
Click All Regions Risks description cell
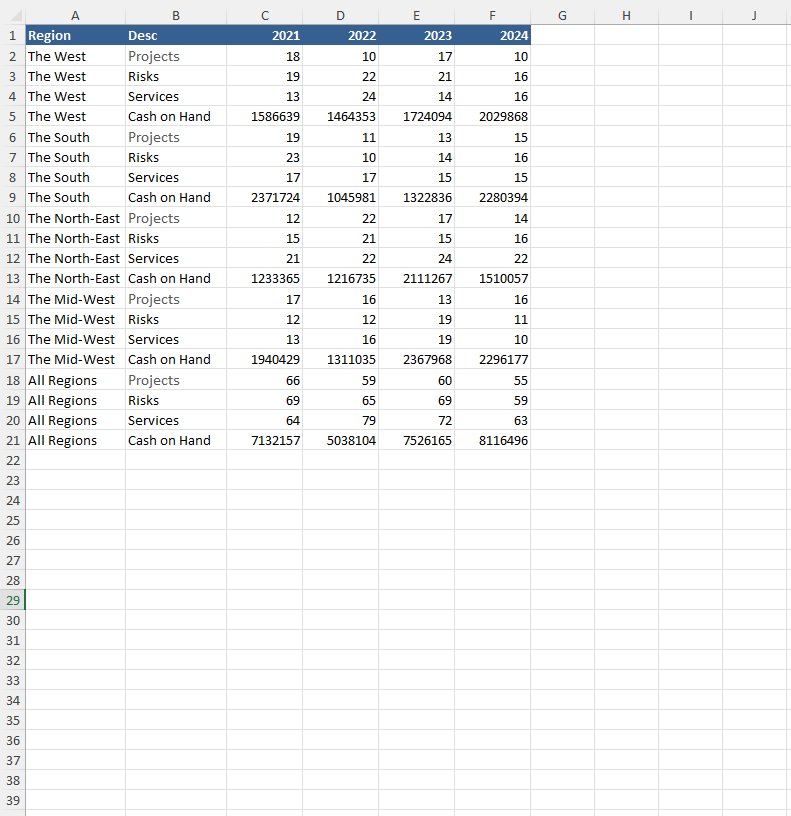[x=176, y=401]
